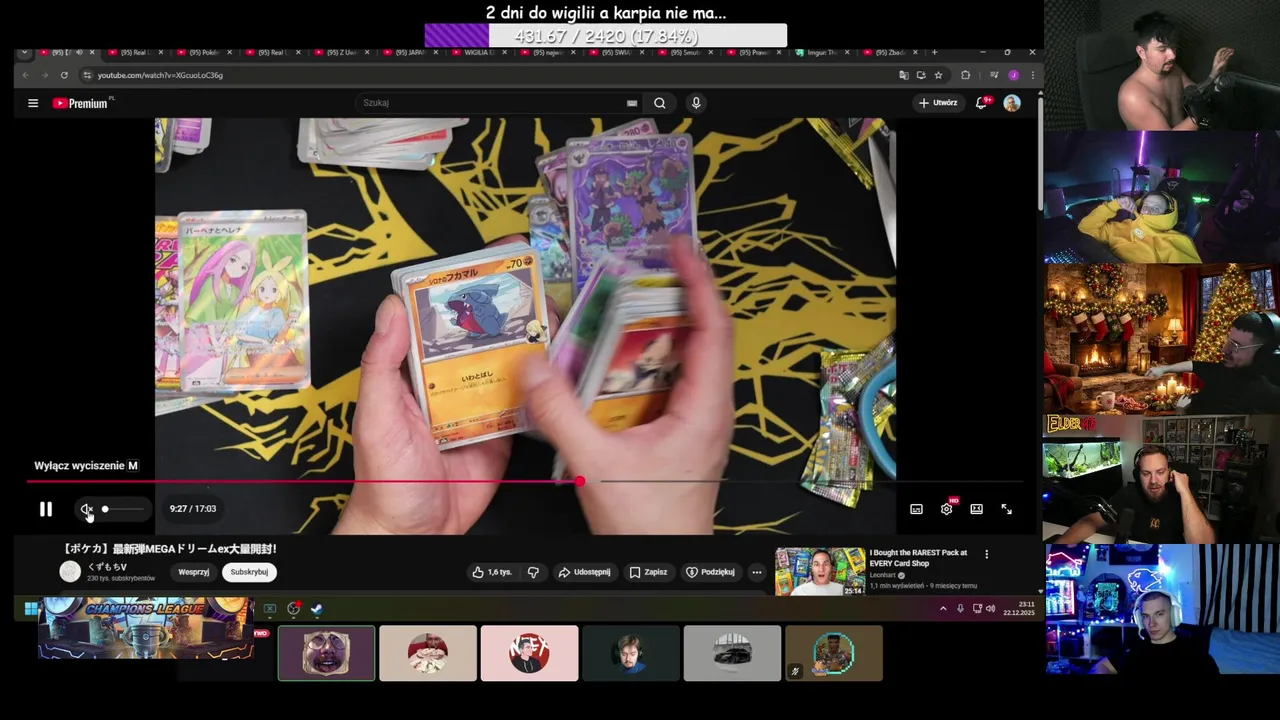The height and width of the screenshot is (720, 1280).
Task: Open the くずもちV channel avatar
Action: 70,571
